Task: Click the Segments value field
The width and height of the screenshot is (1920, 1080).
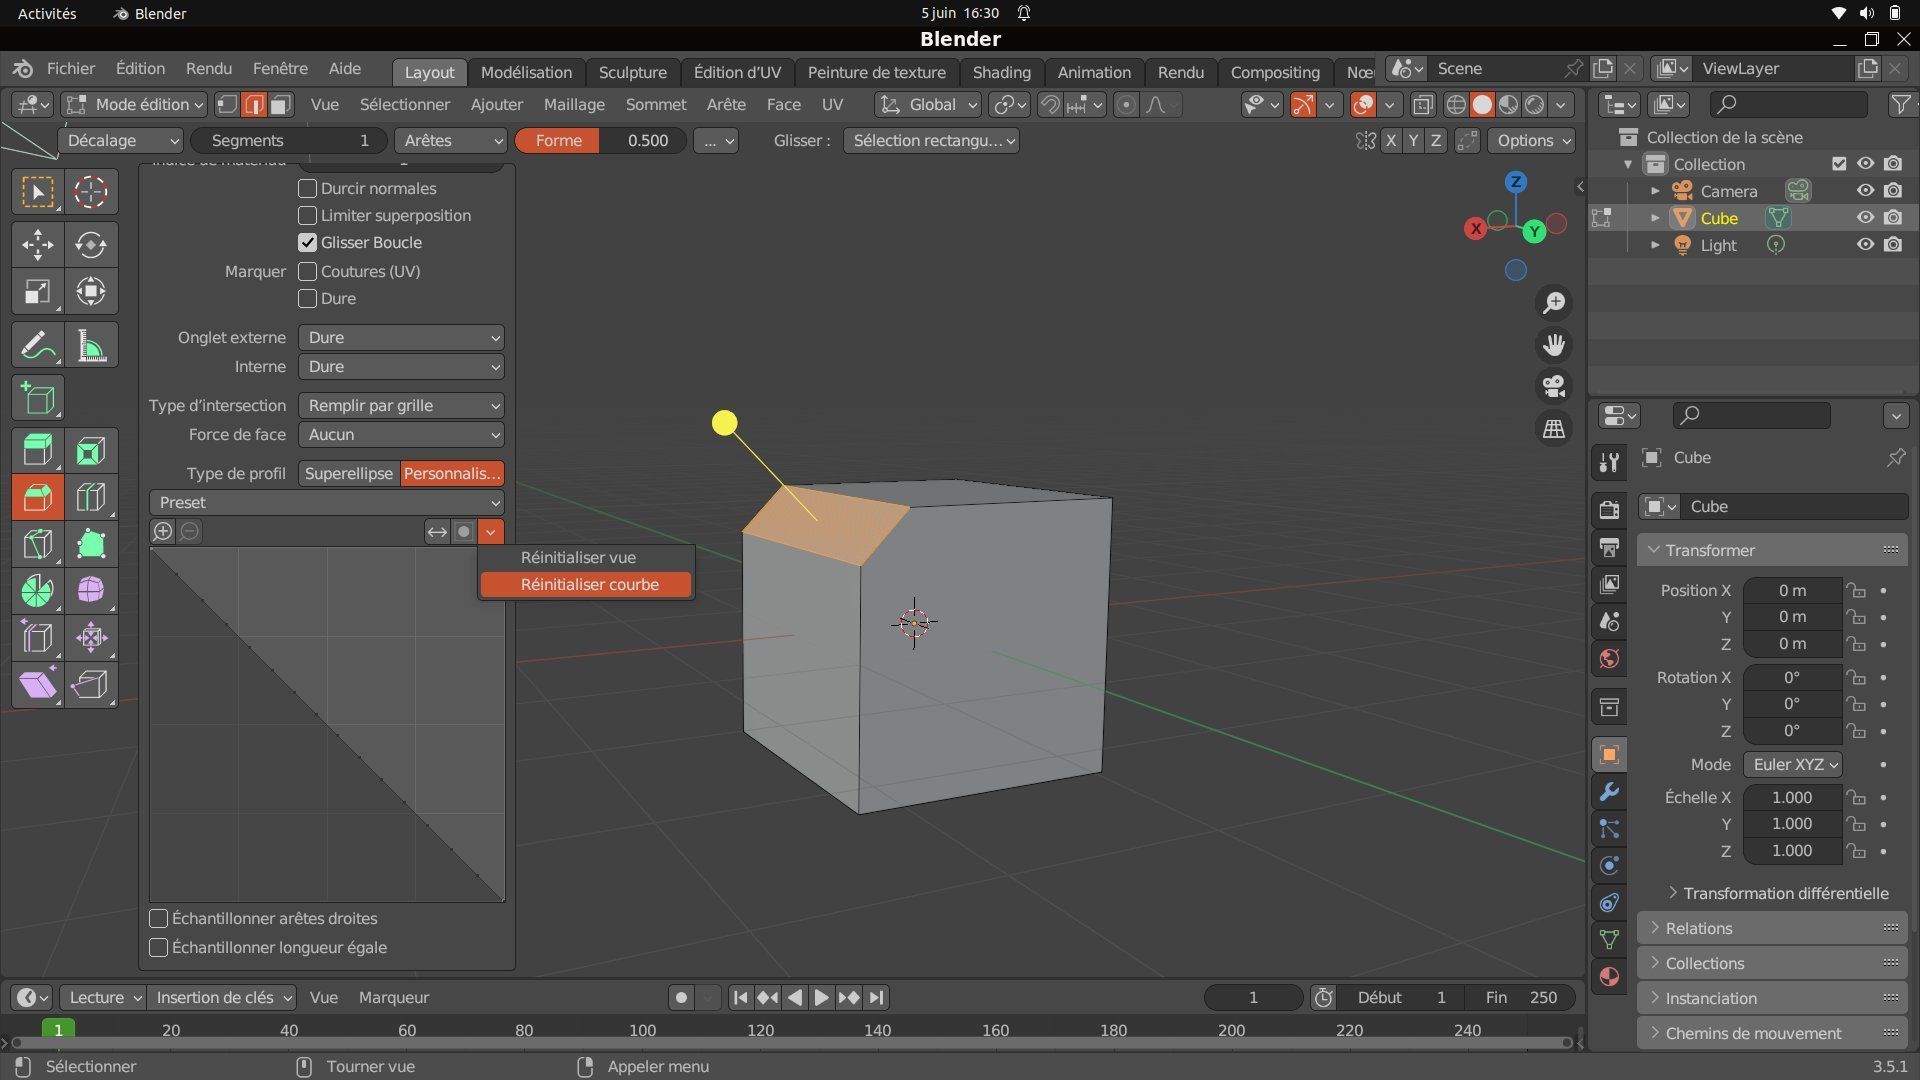Action: click(289, 141)
